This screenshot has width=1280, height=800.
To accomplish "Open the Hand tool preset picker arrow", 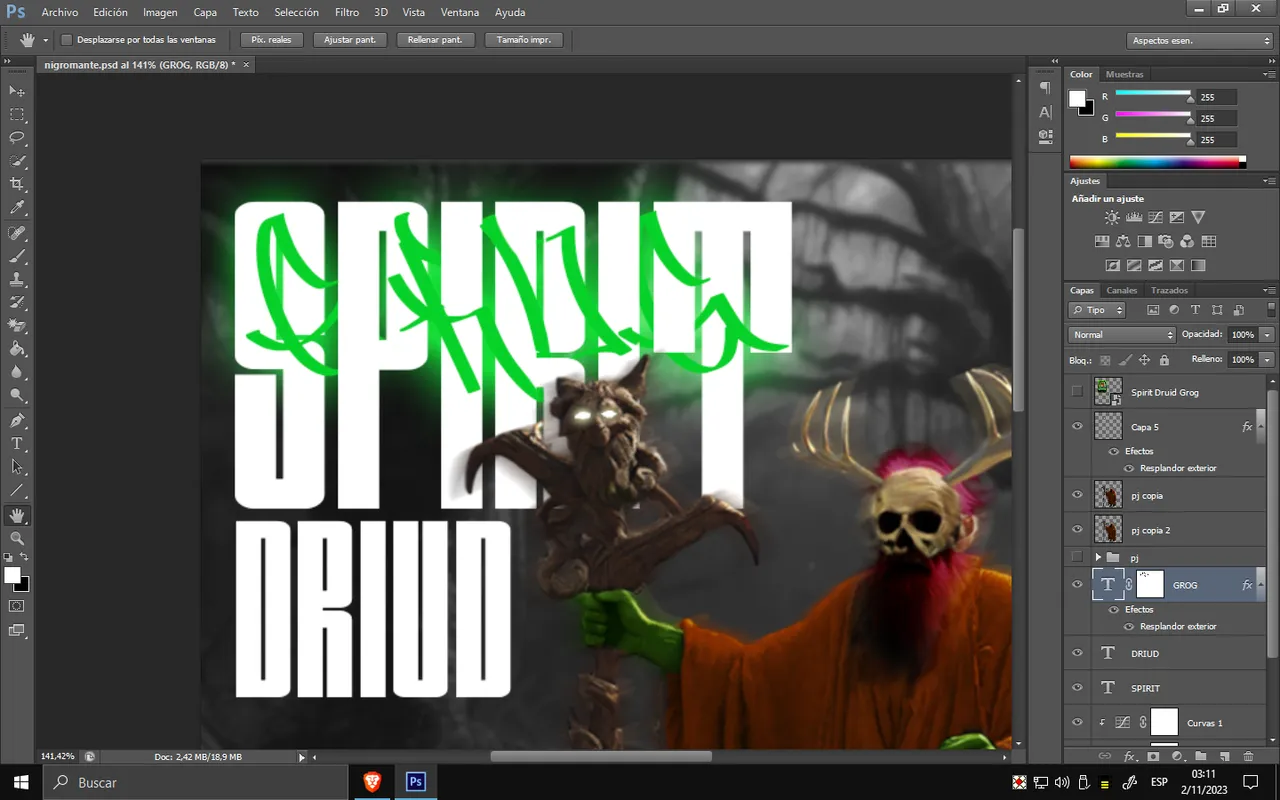I will (x=45, y=41).
